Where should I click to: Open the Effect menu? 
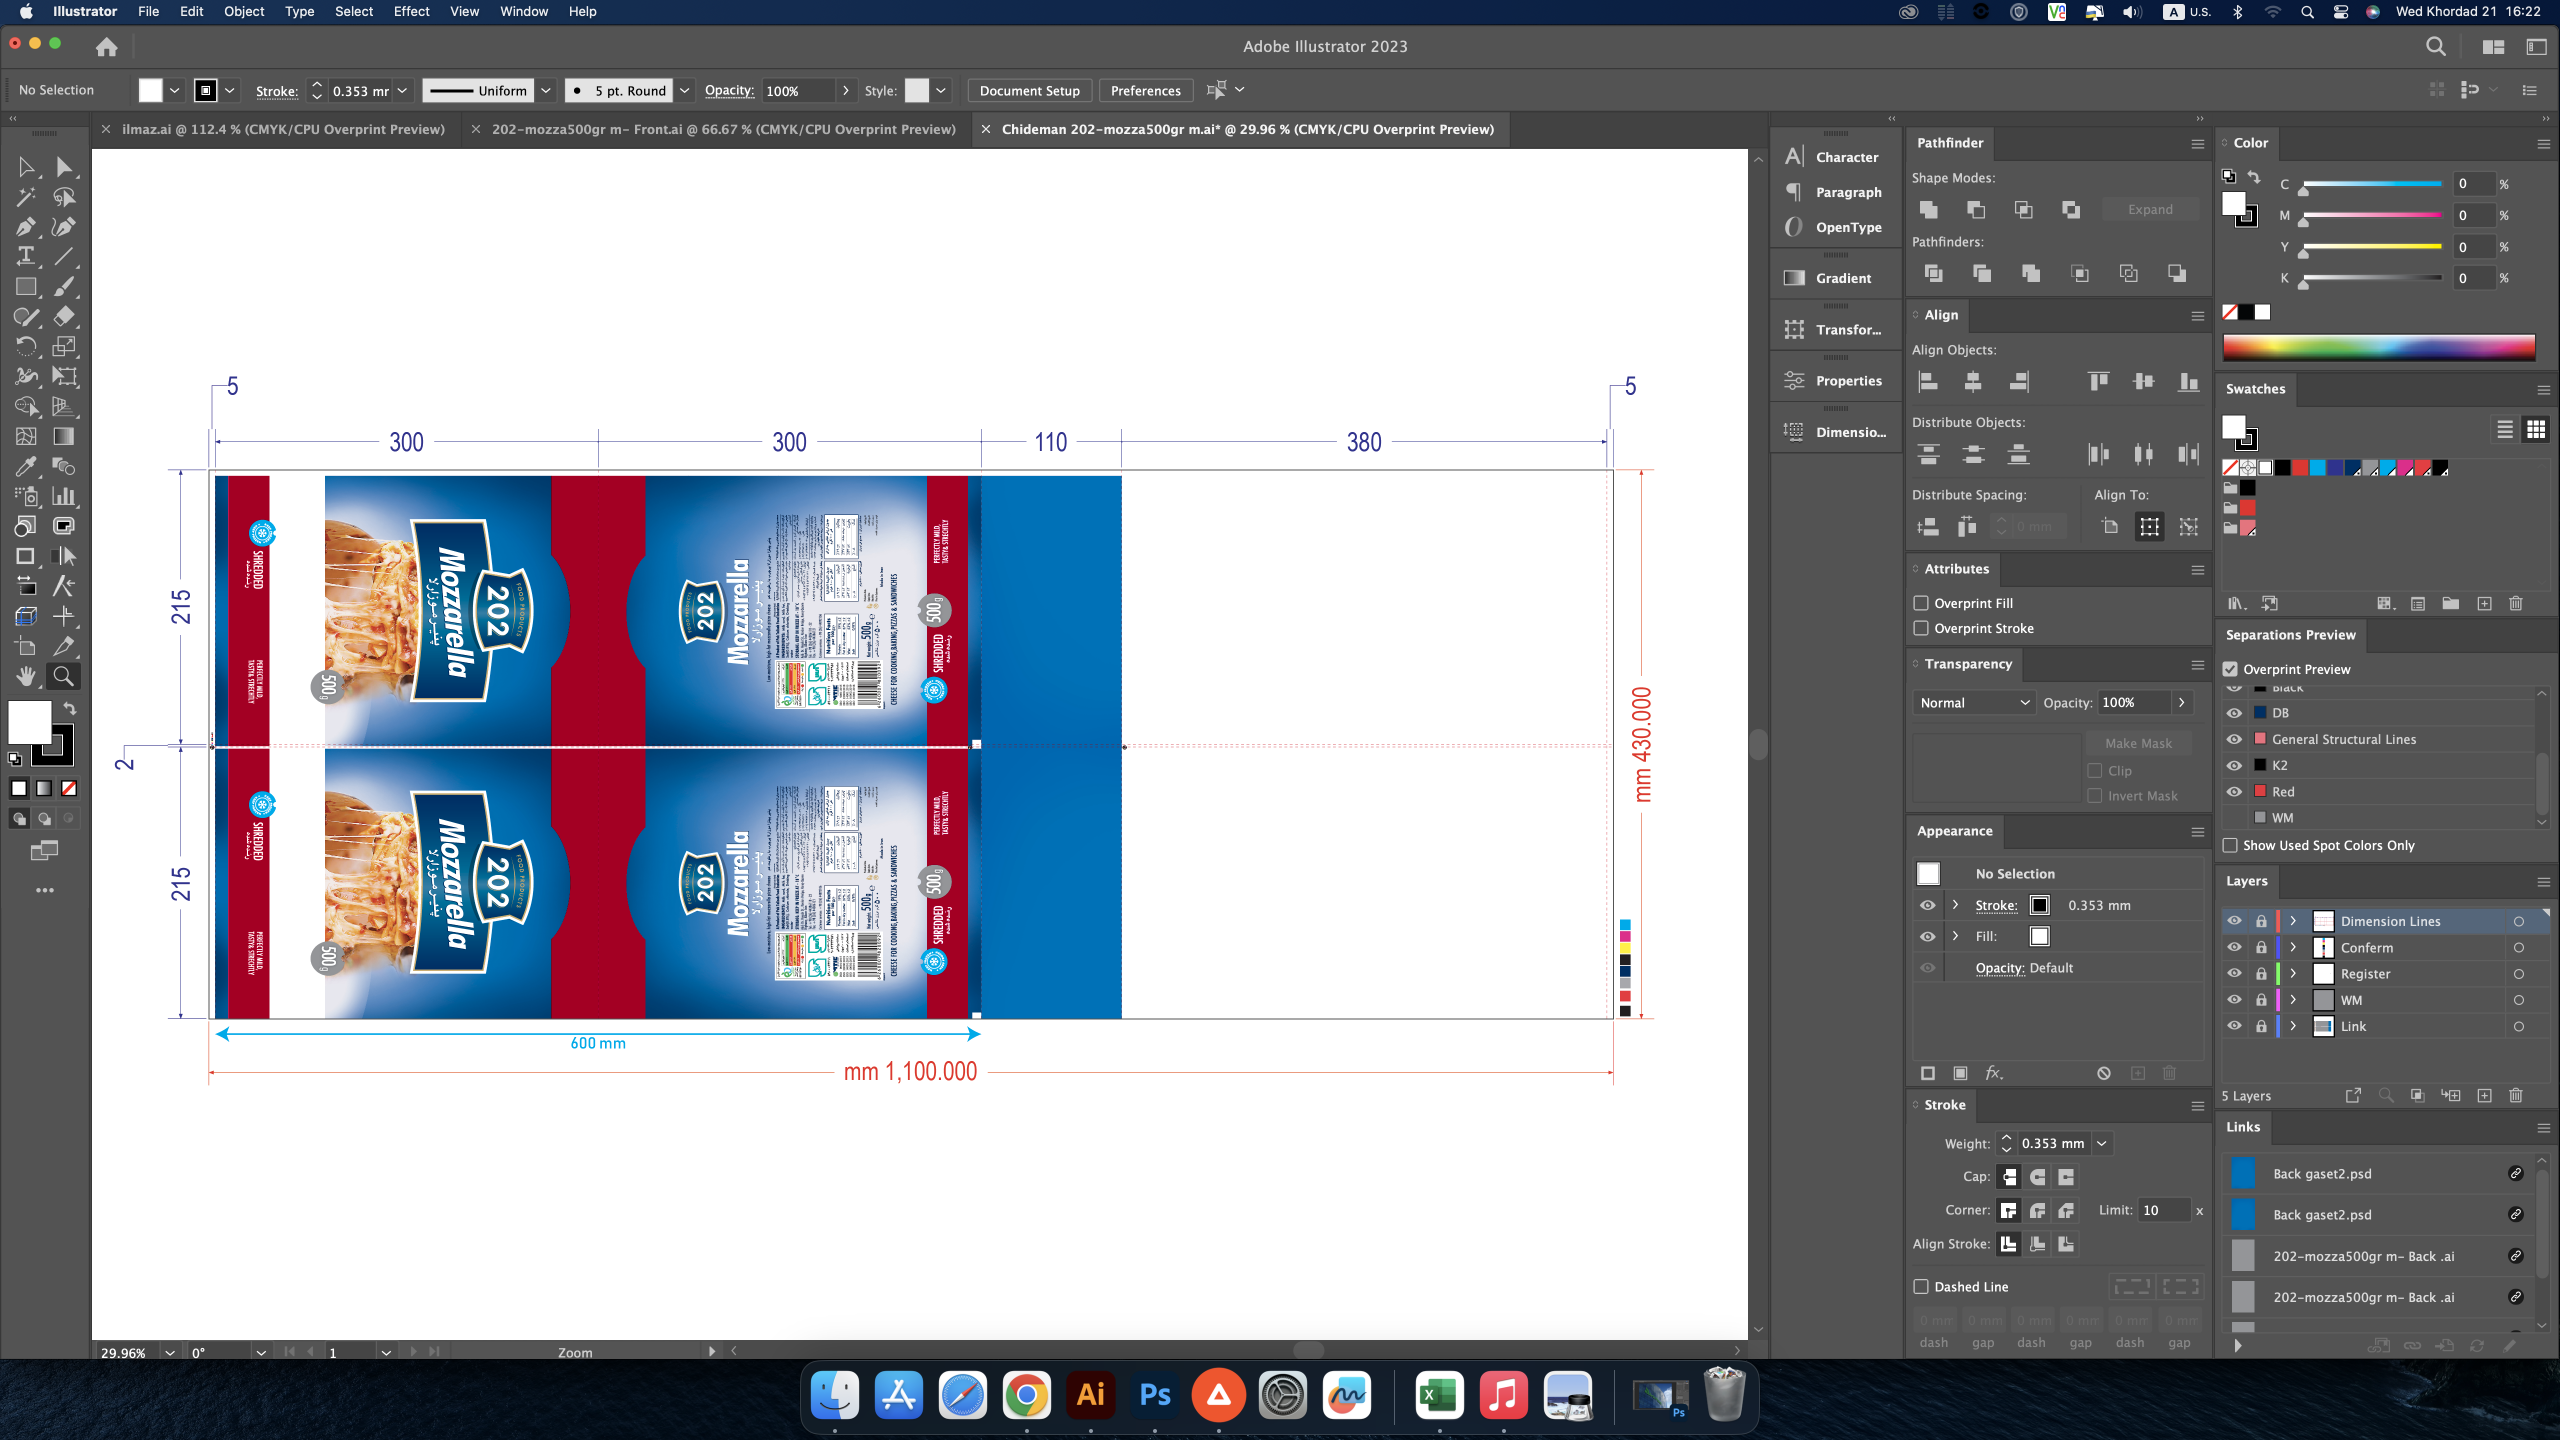[411, 11]
